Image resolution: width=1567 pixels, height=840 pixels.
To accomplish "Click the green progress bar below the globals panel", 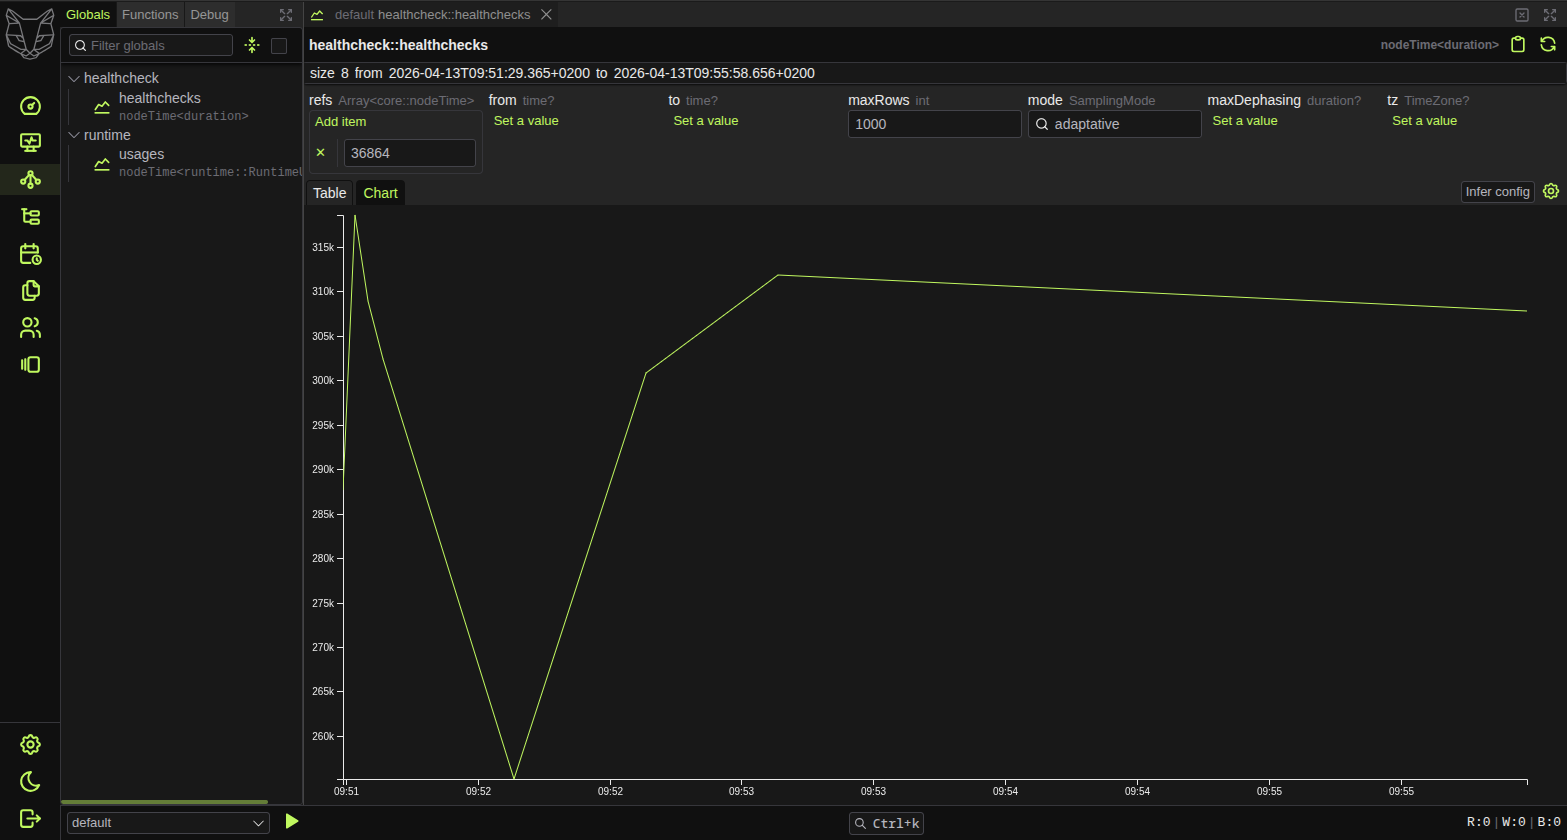I will pos(165,801).
